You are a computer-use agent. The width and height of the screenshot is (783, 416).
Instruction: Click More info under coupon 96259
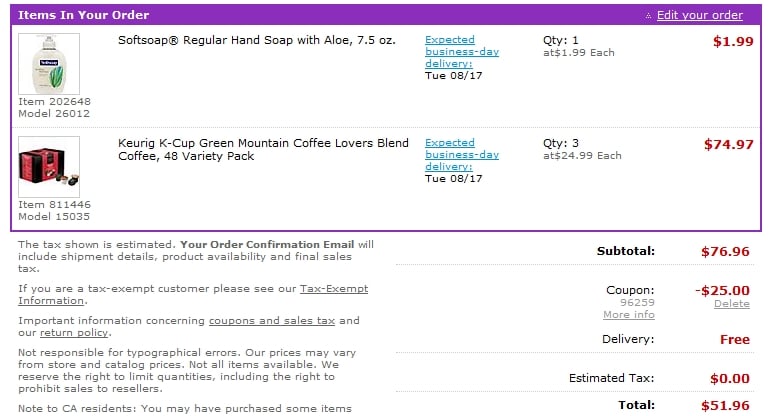click(629, 315)
